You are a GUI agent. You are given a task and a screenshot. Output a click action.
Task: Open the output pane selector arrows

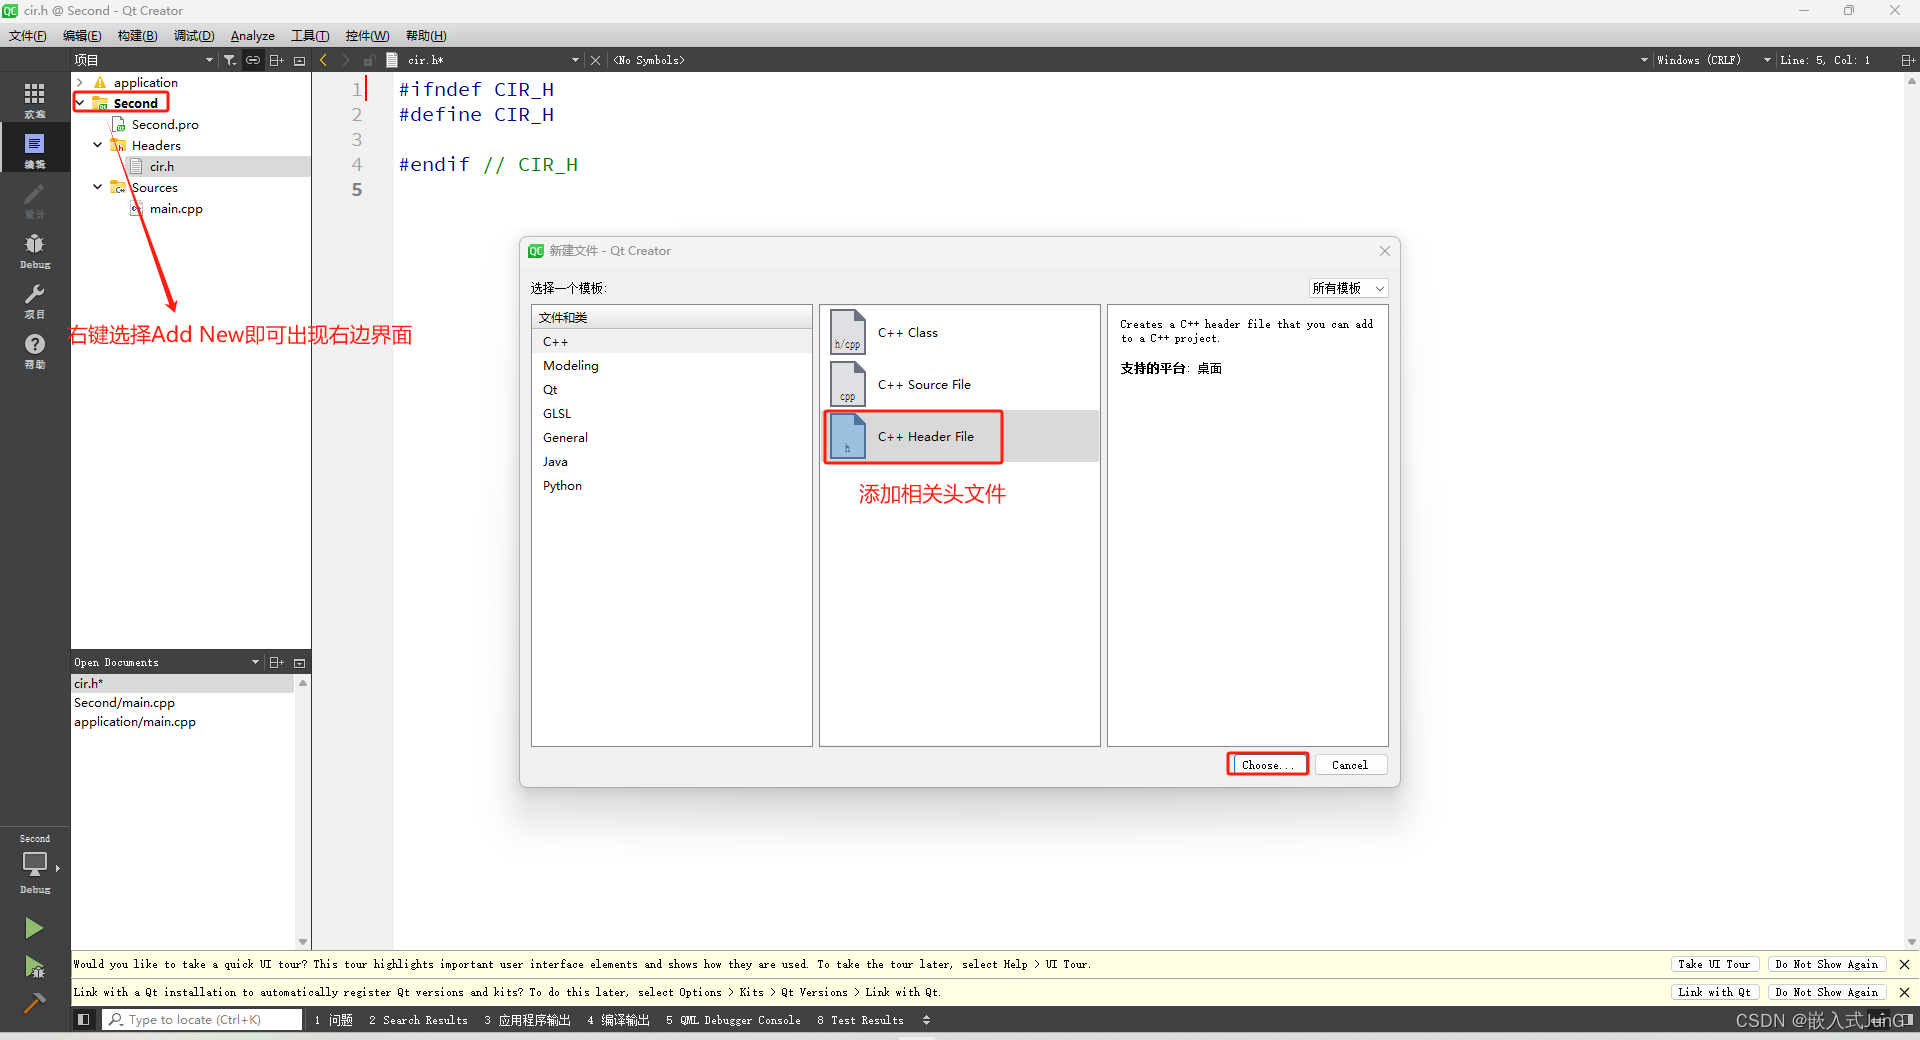(x=926, y=1019)
